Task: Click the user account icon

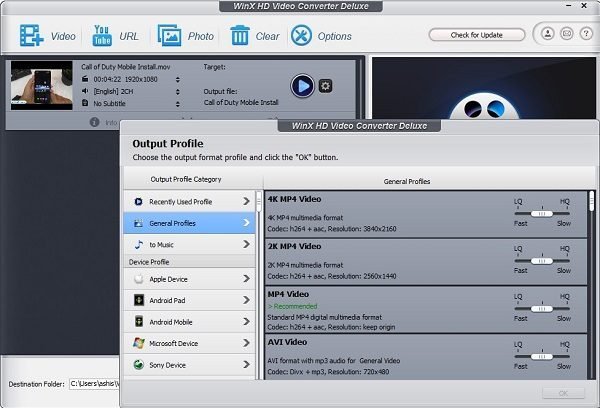Action: 548,34
